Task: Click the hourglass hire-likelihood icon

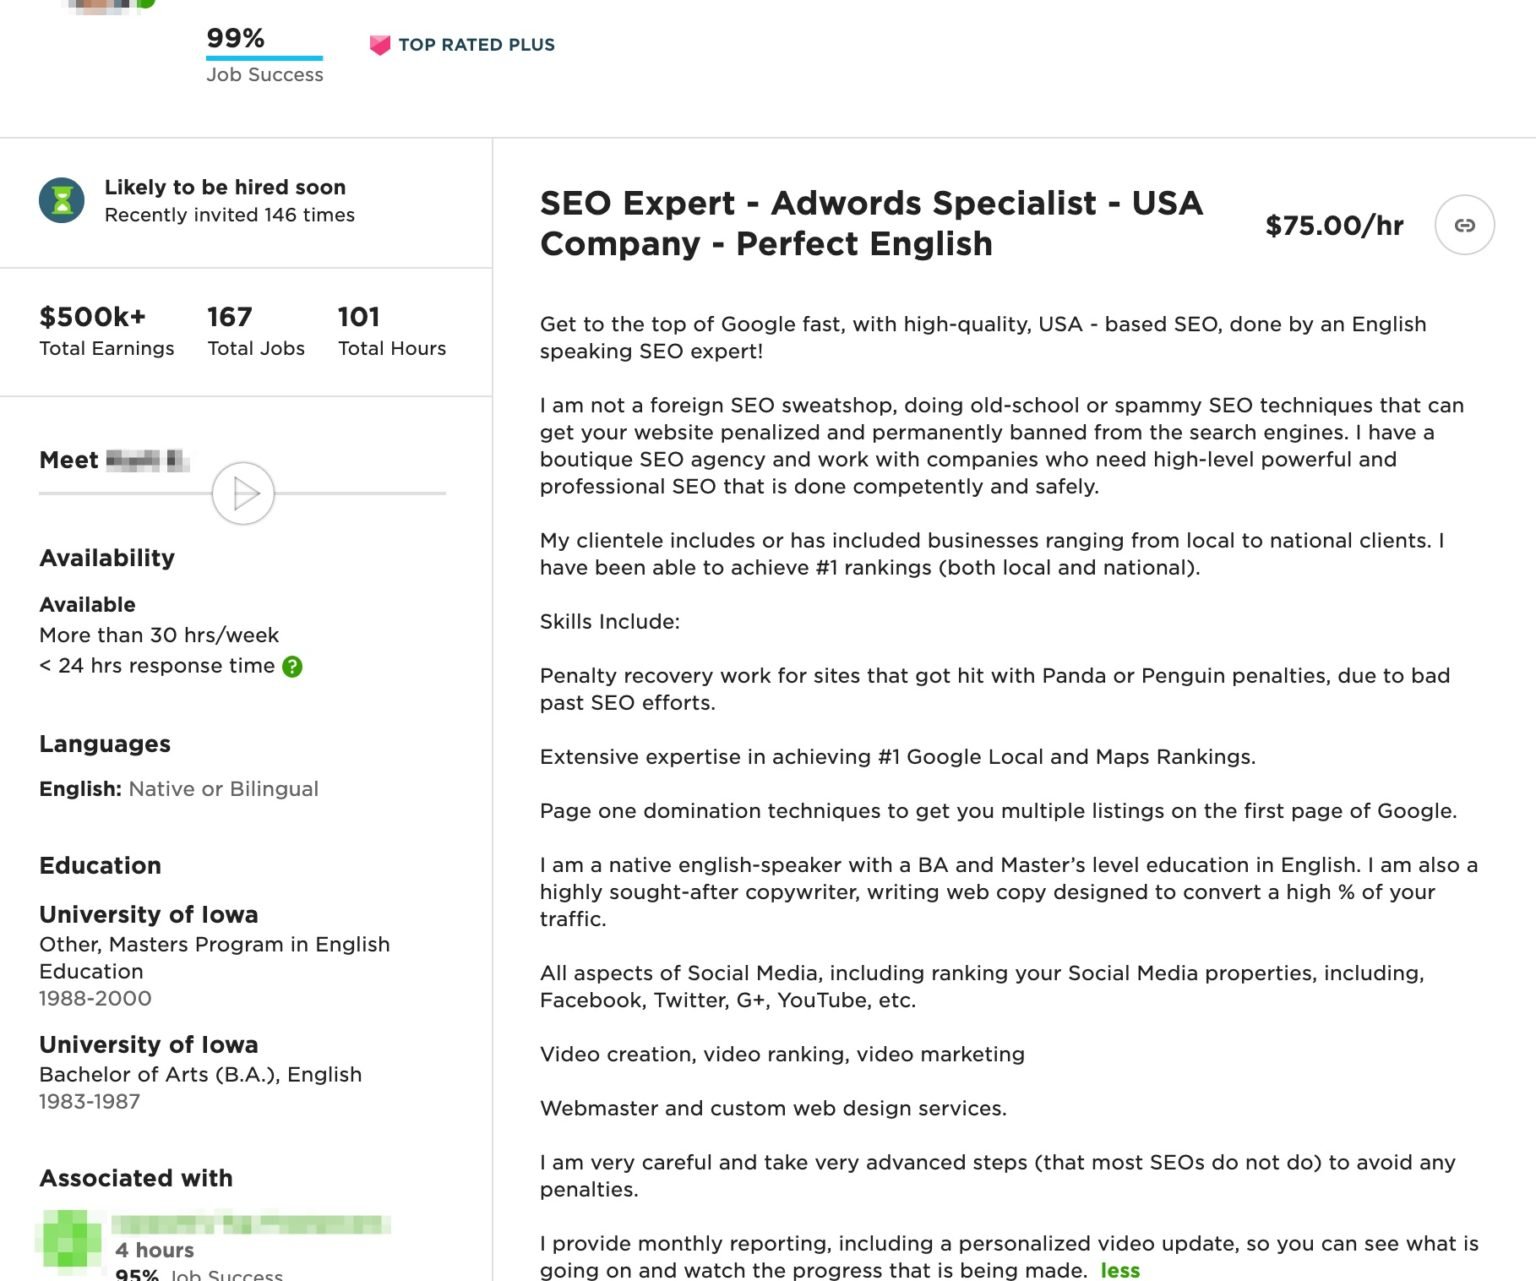Action: (61, 201)
